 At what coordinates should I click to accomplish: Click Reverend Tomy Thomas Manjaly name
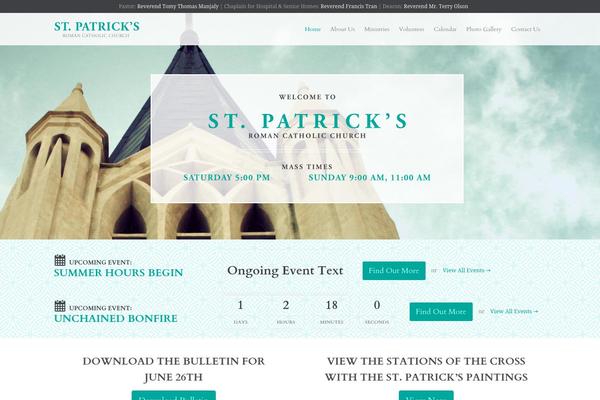[178, 6]
